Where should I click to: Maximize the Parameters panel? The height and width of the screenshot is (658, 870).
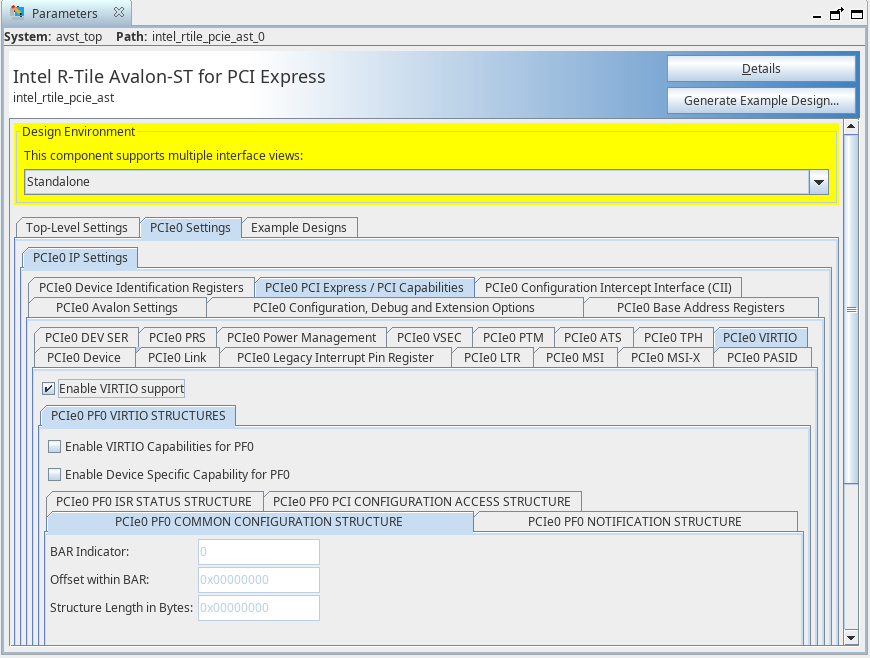pos(857,14)
